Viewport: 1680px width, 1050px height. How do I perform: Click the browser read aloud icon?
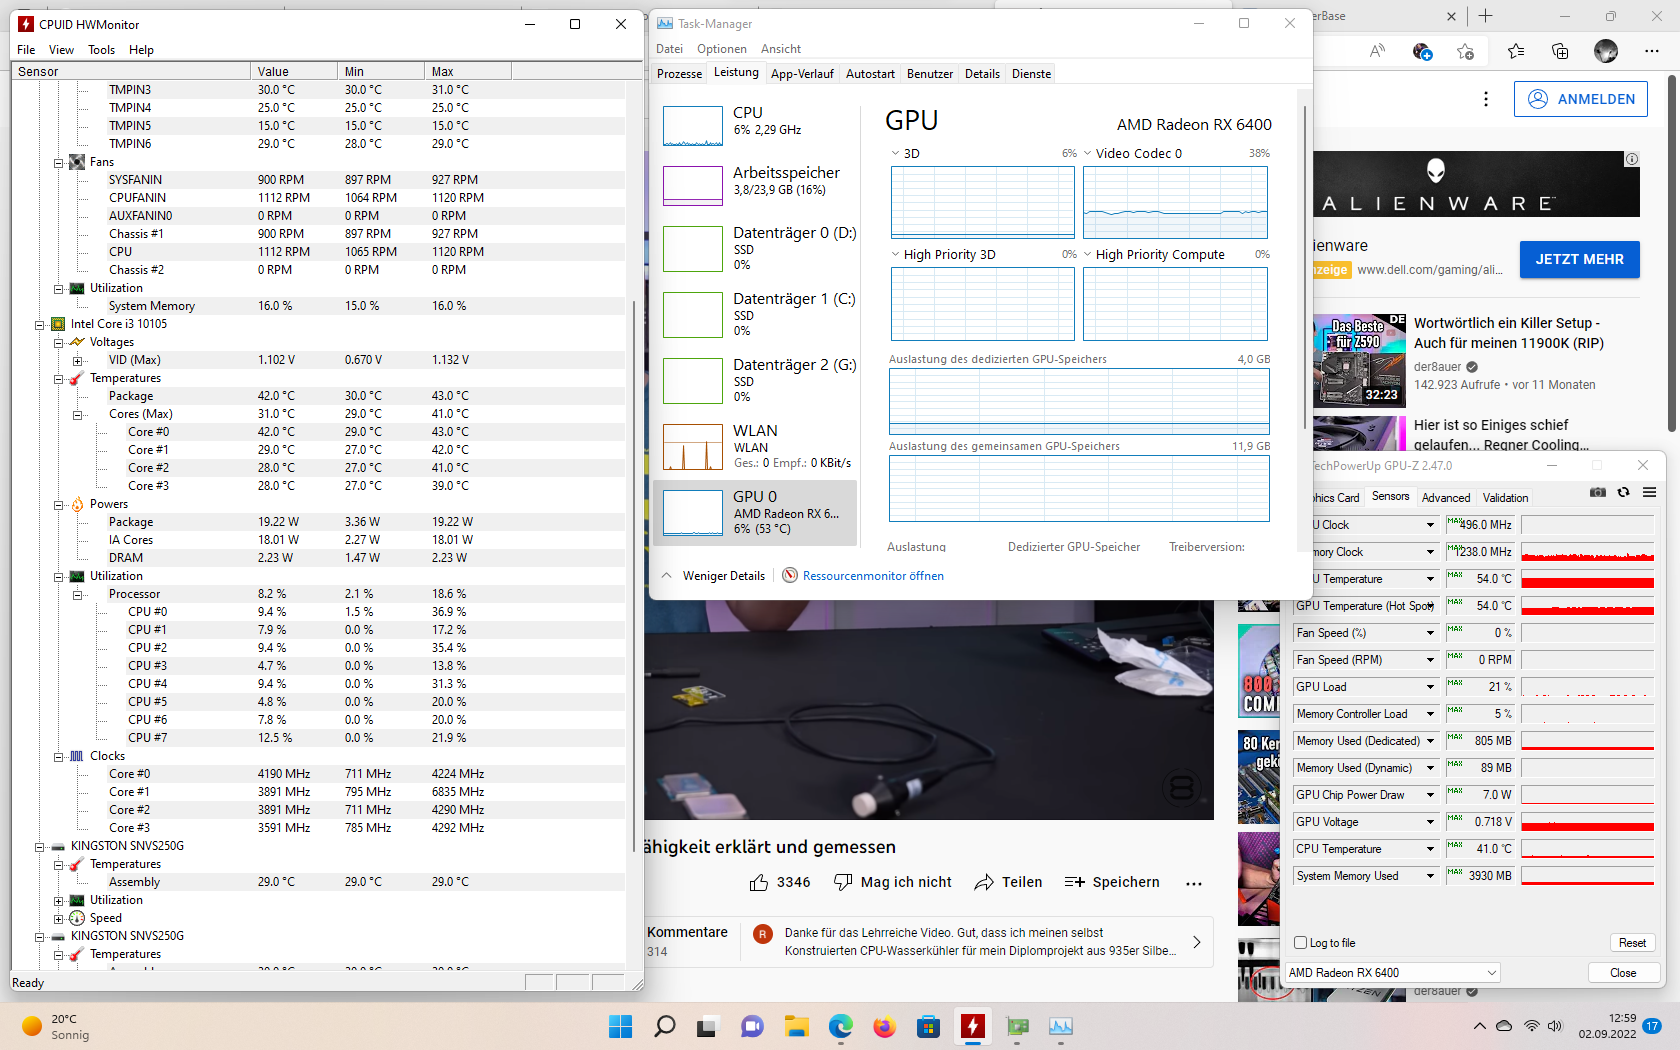pos(1378,51)
